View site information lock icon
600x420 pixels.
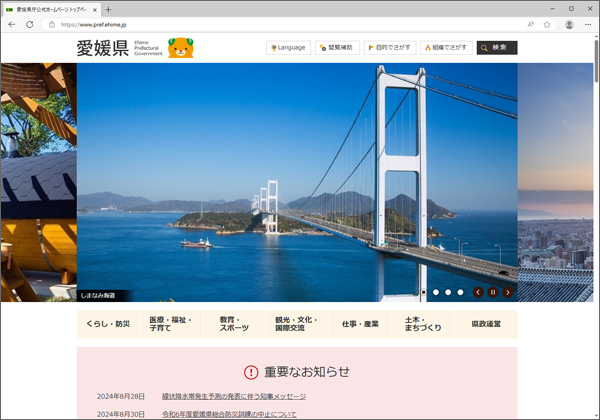click(x=52, y=24)
